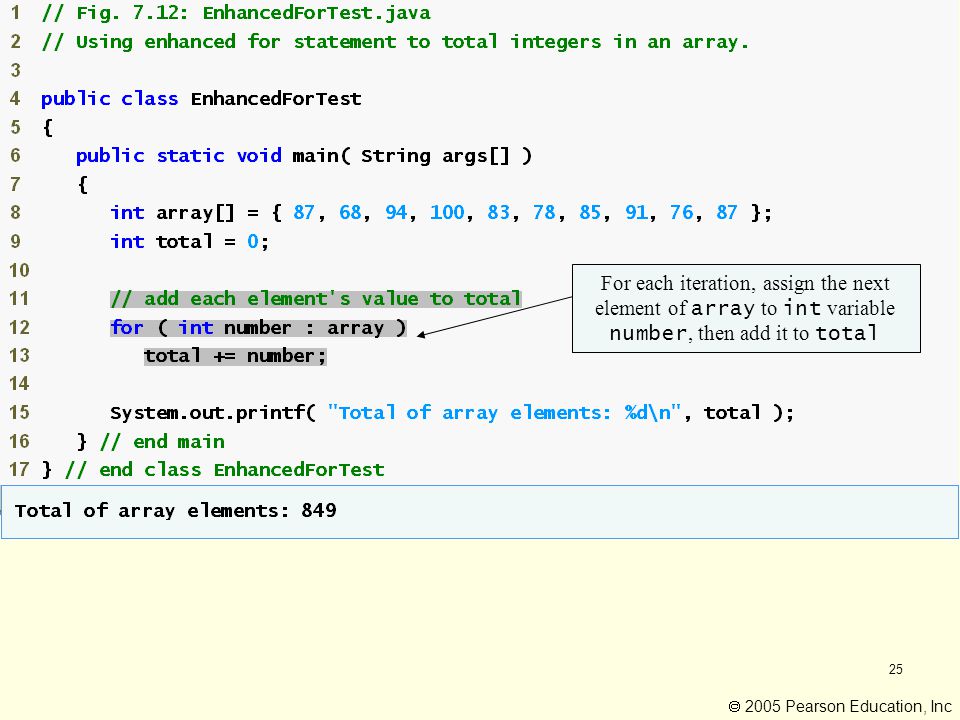Image resolution: width=960 pixels, height=720 pixels.
Task: Select 'public class EnhancedForTest' declaration
Action: (201, 99)
